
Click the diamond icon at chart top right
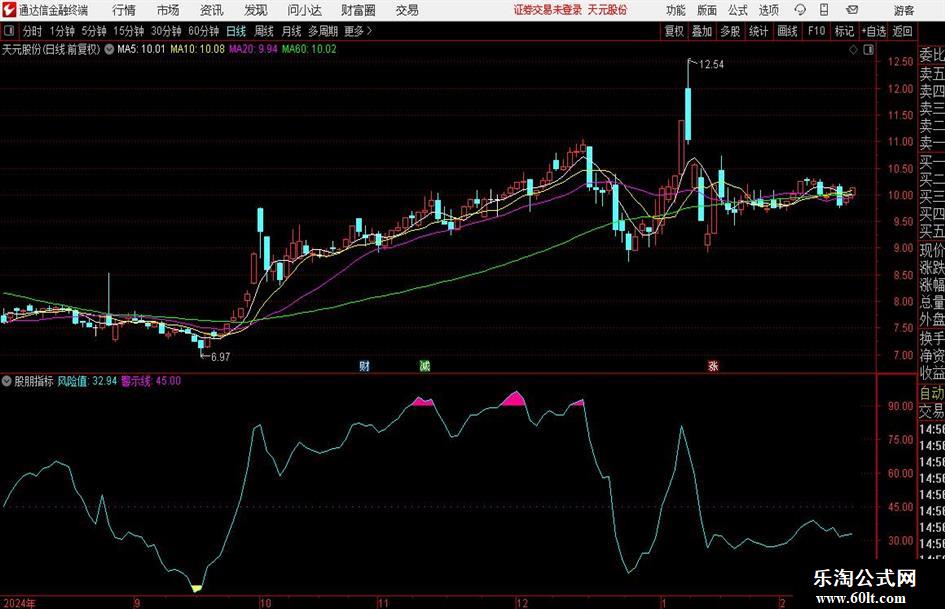[853, 50]
